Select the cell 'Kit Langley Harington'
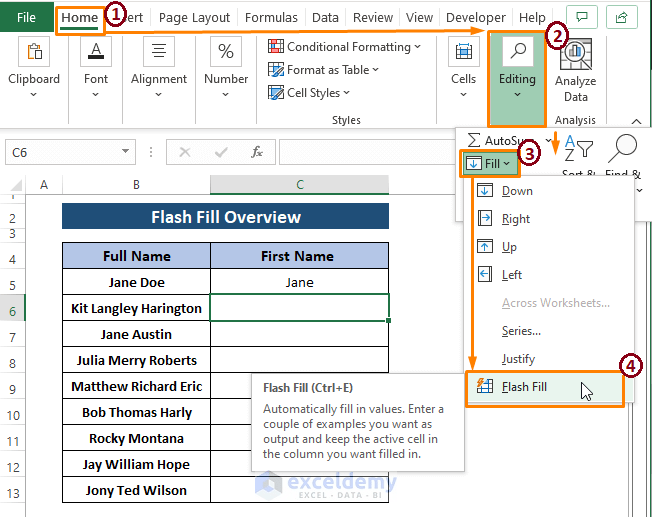652x517 pixels. [x=136, y=308]
